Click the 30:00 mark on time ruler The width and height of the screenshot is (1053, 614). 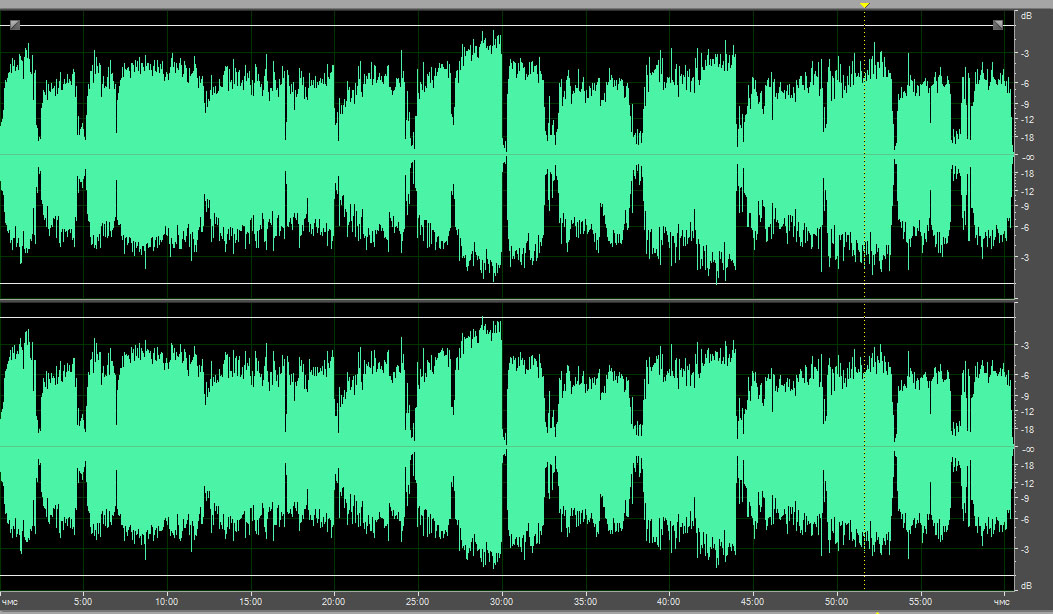[x=501, y=602]
